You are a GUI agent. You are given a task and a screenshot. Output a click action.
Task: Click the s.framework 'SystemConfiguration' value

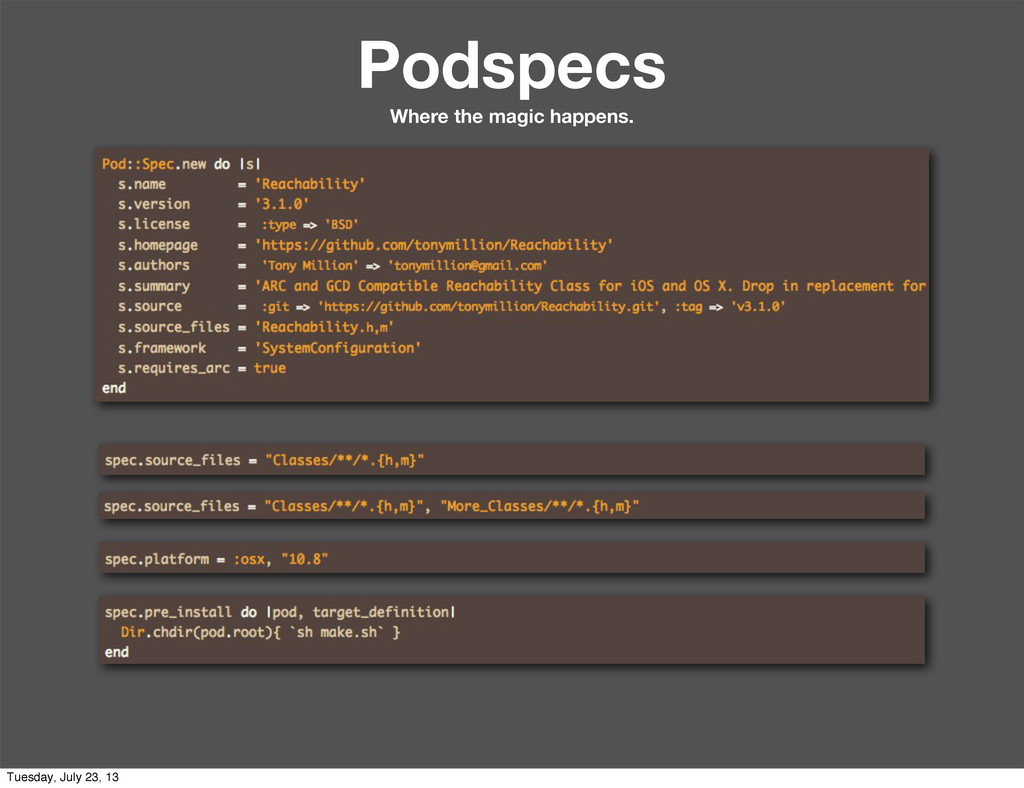pos(338,348)
